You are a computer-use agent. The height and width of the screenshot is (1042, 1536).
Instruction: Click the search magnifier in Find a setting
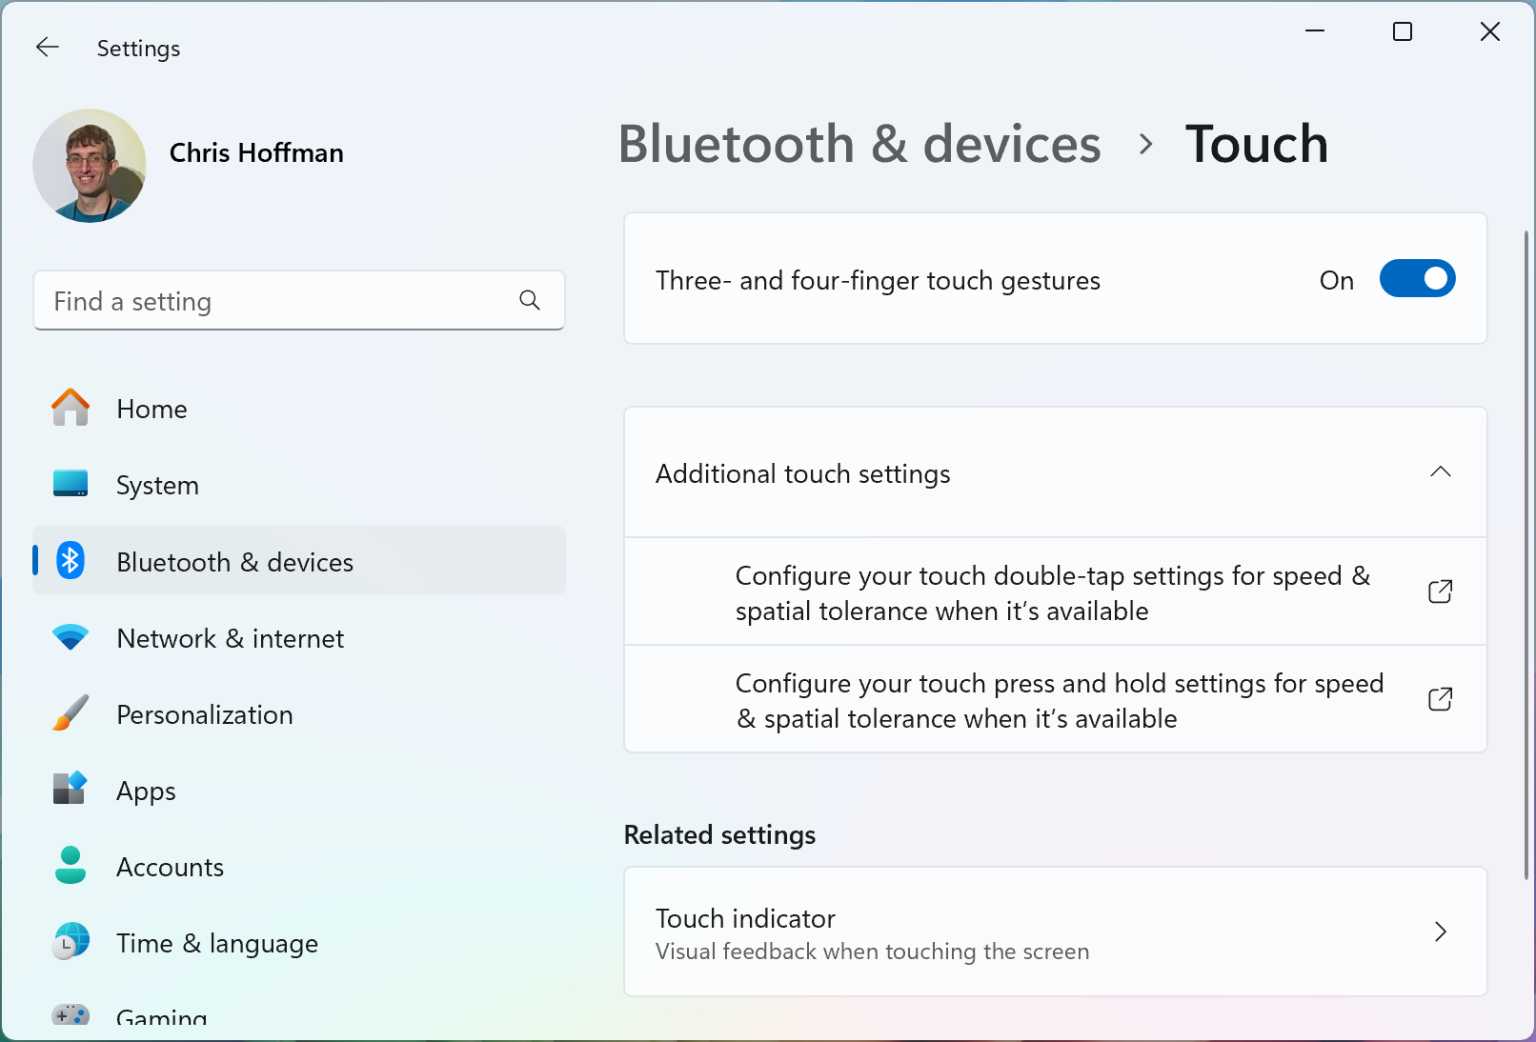coord(529,300)
